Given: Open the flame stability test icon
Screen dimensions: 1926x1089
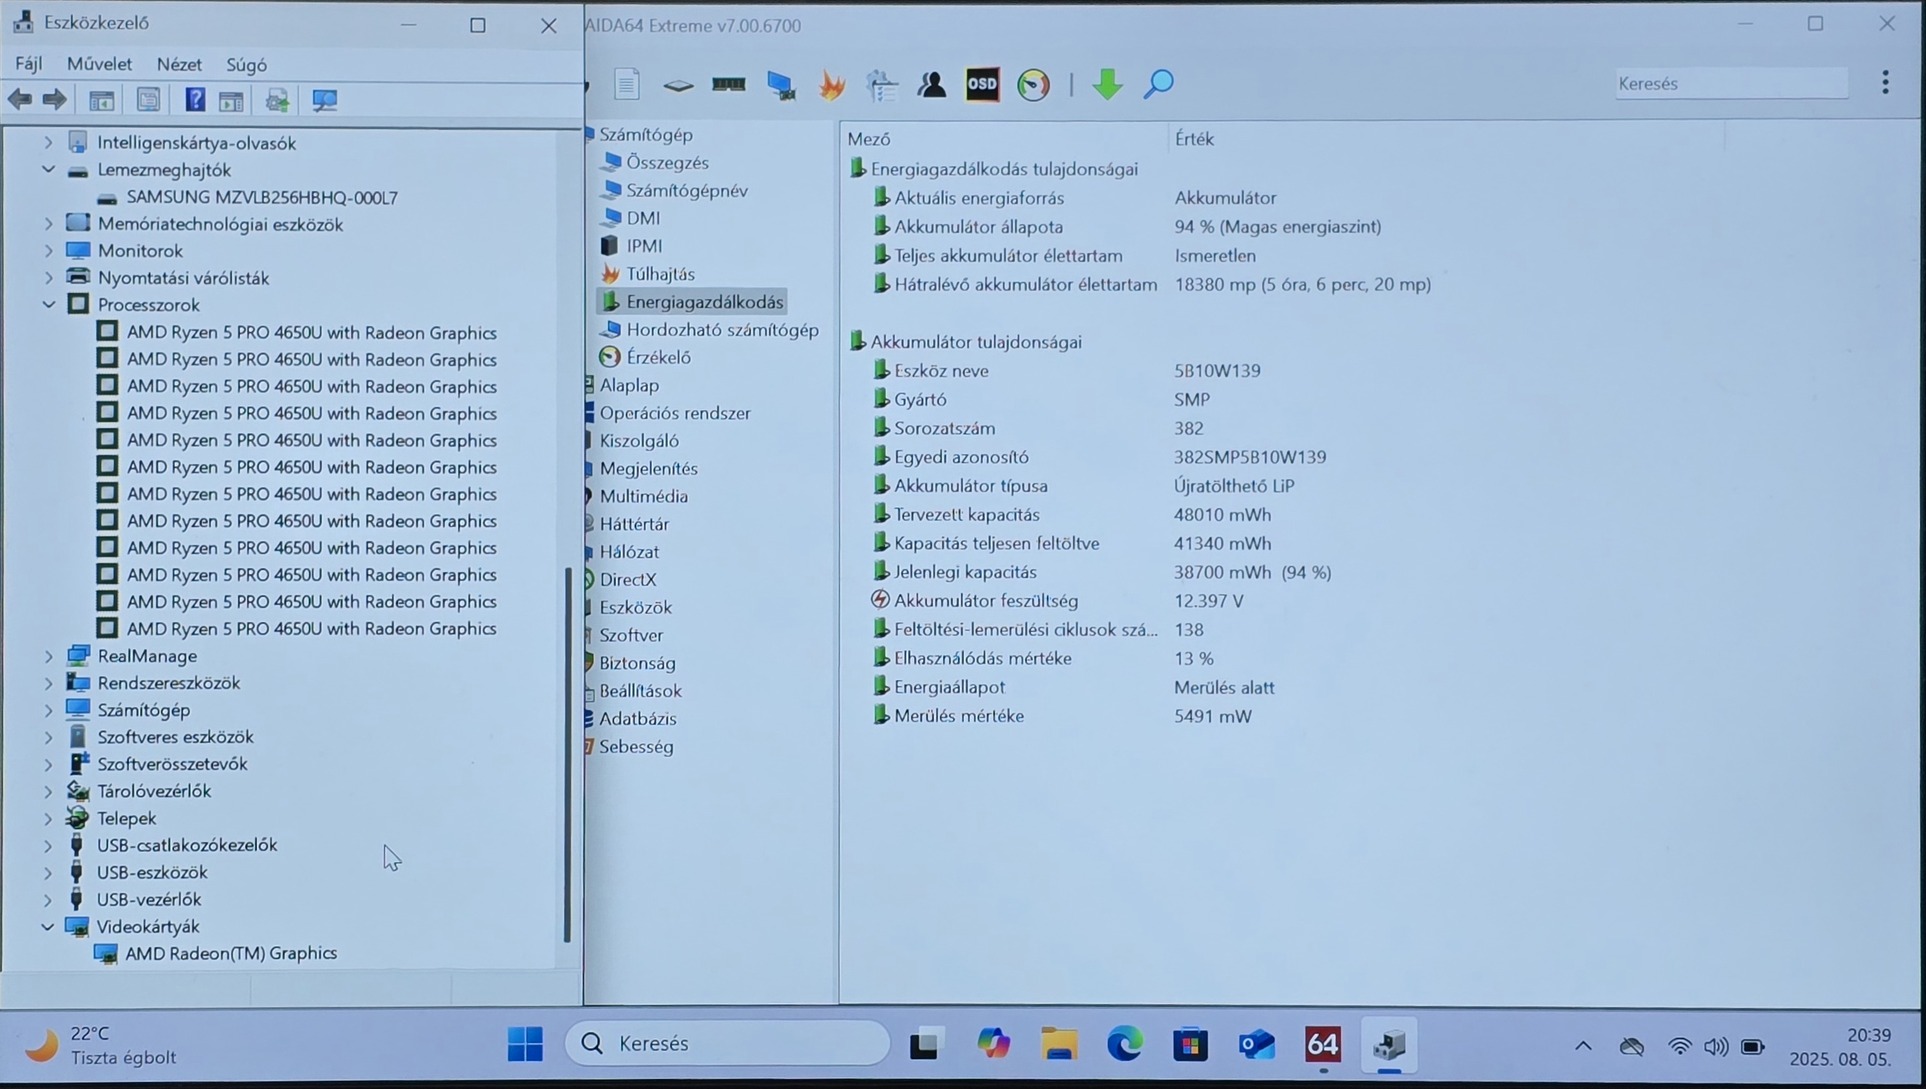Looking at the screenshot, I should point(831,85).
